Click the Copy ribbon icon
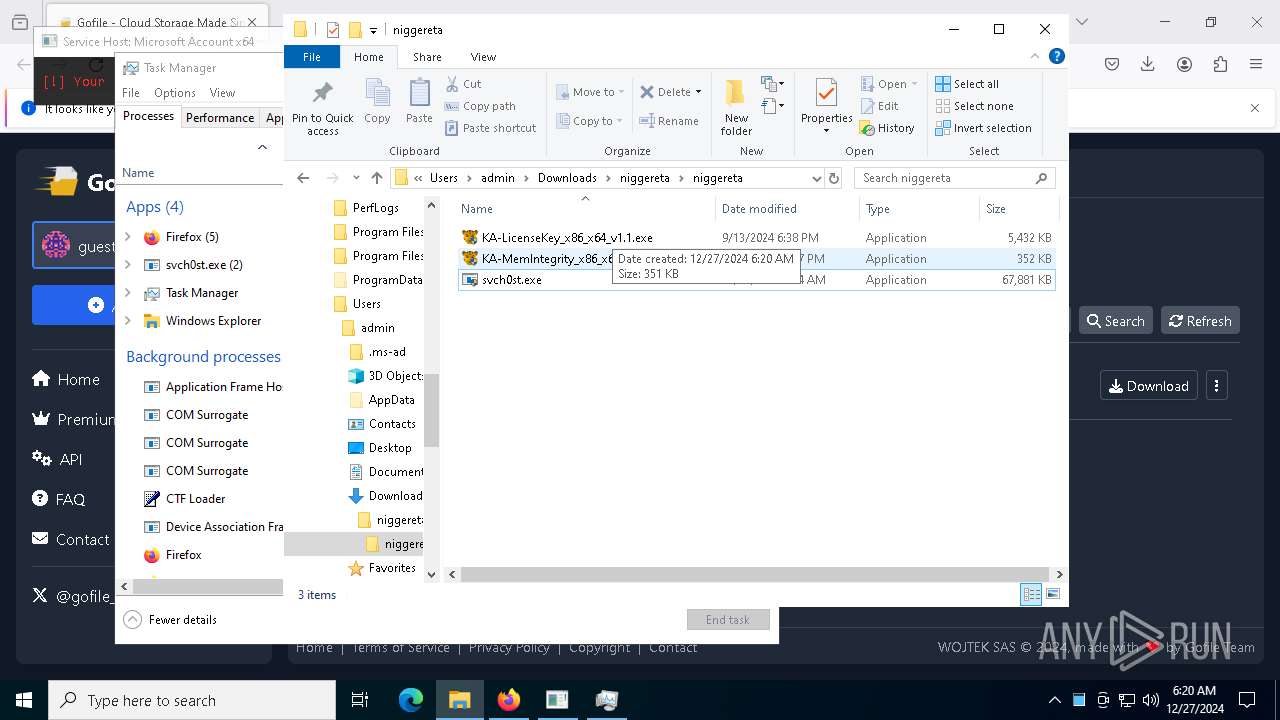The width and height of the screenshot is (1280, 720). 377,102
